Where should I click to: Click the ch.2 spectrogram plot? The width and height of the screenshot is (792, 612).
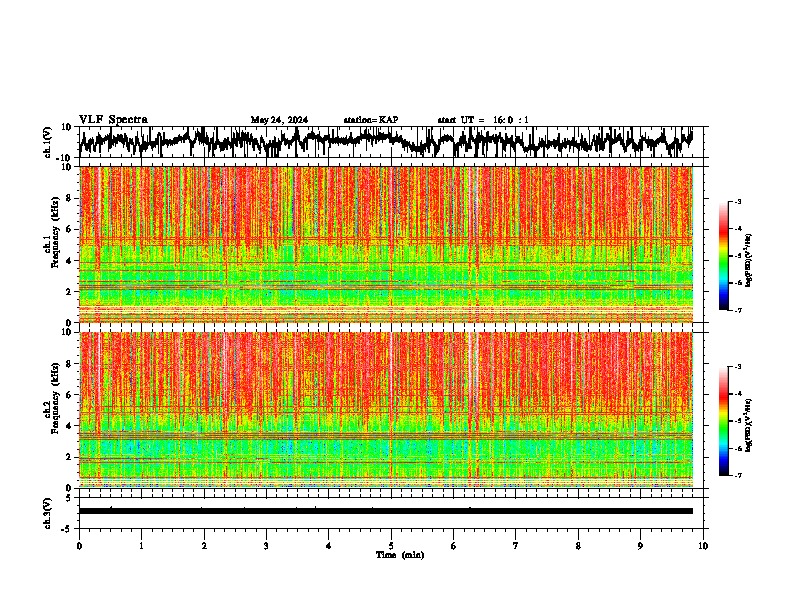click(386, 410)
